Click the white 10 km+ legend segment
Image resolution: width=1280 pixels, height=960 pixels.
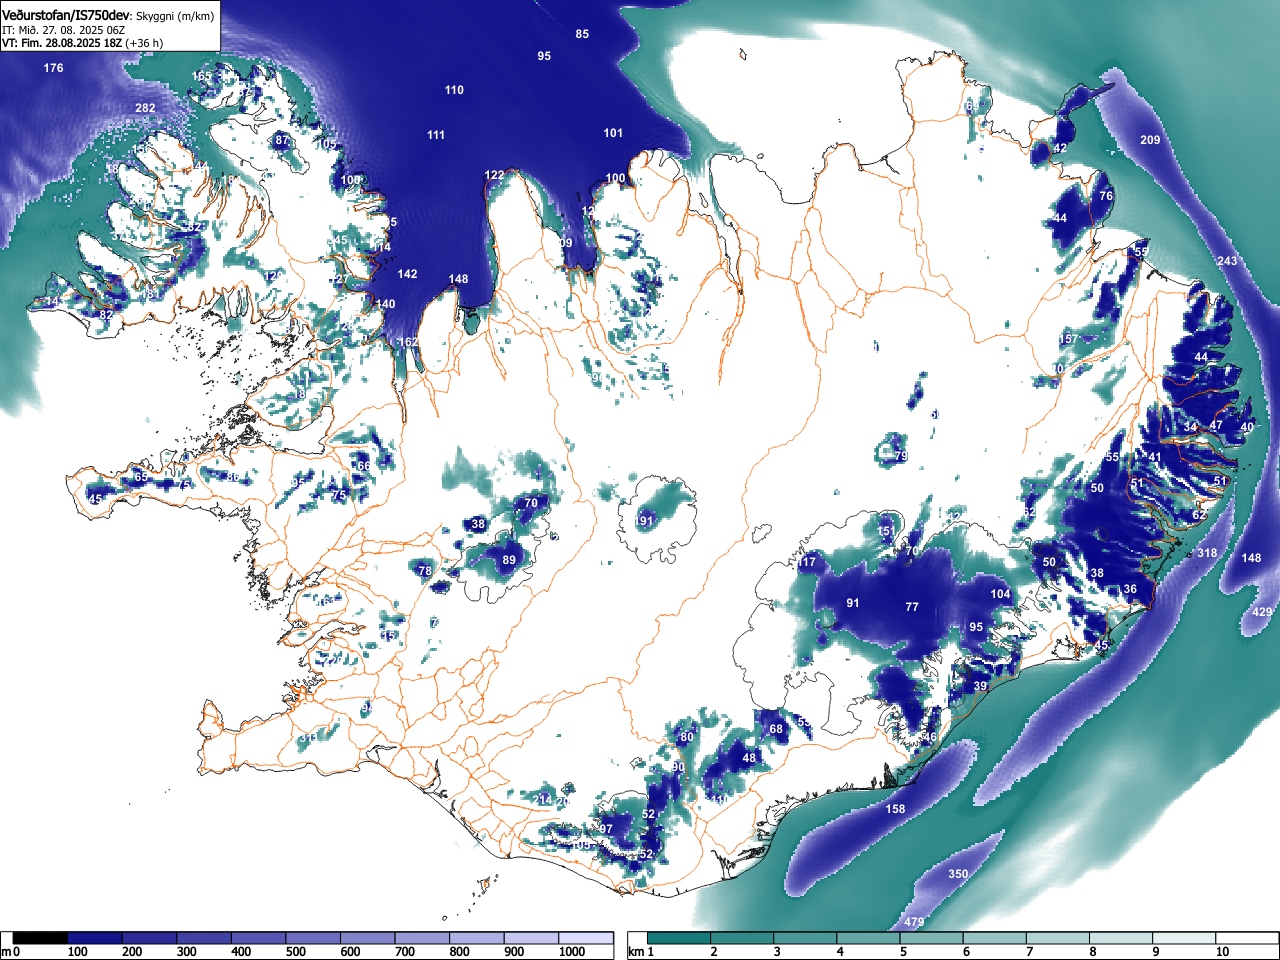click(x=1248, y=938)
